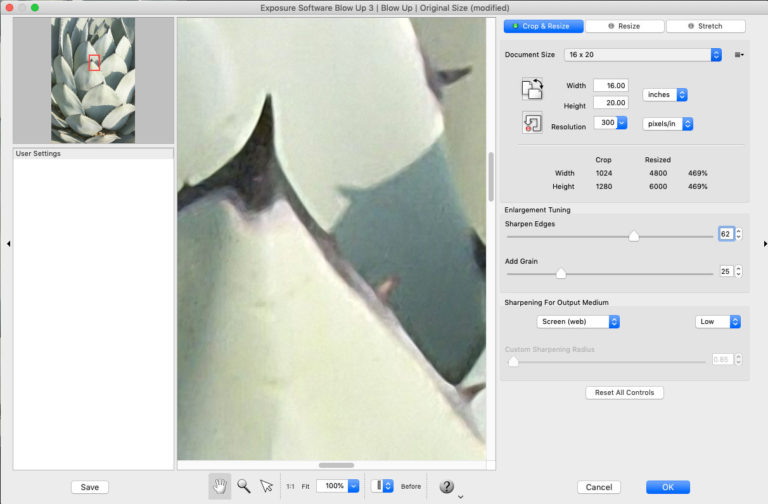Click the Width 16.00 input field

[611, 85]
